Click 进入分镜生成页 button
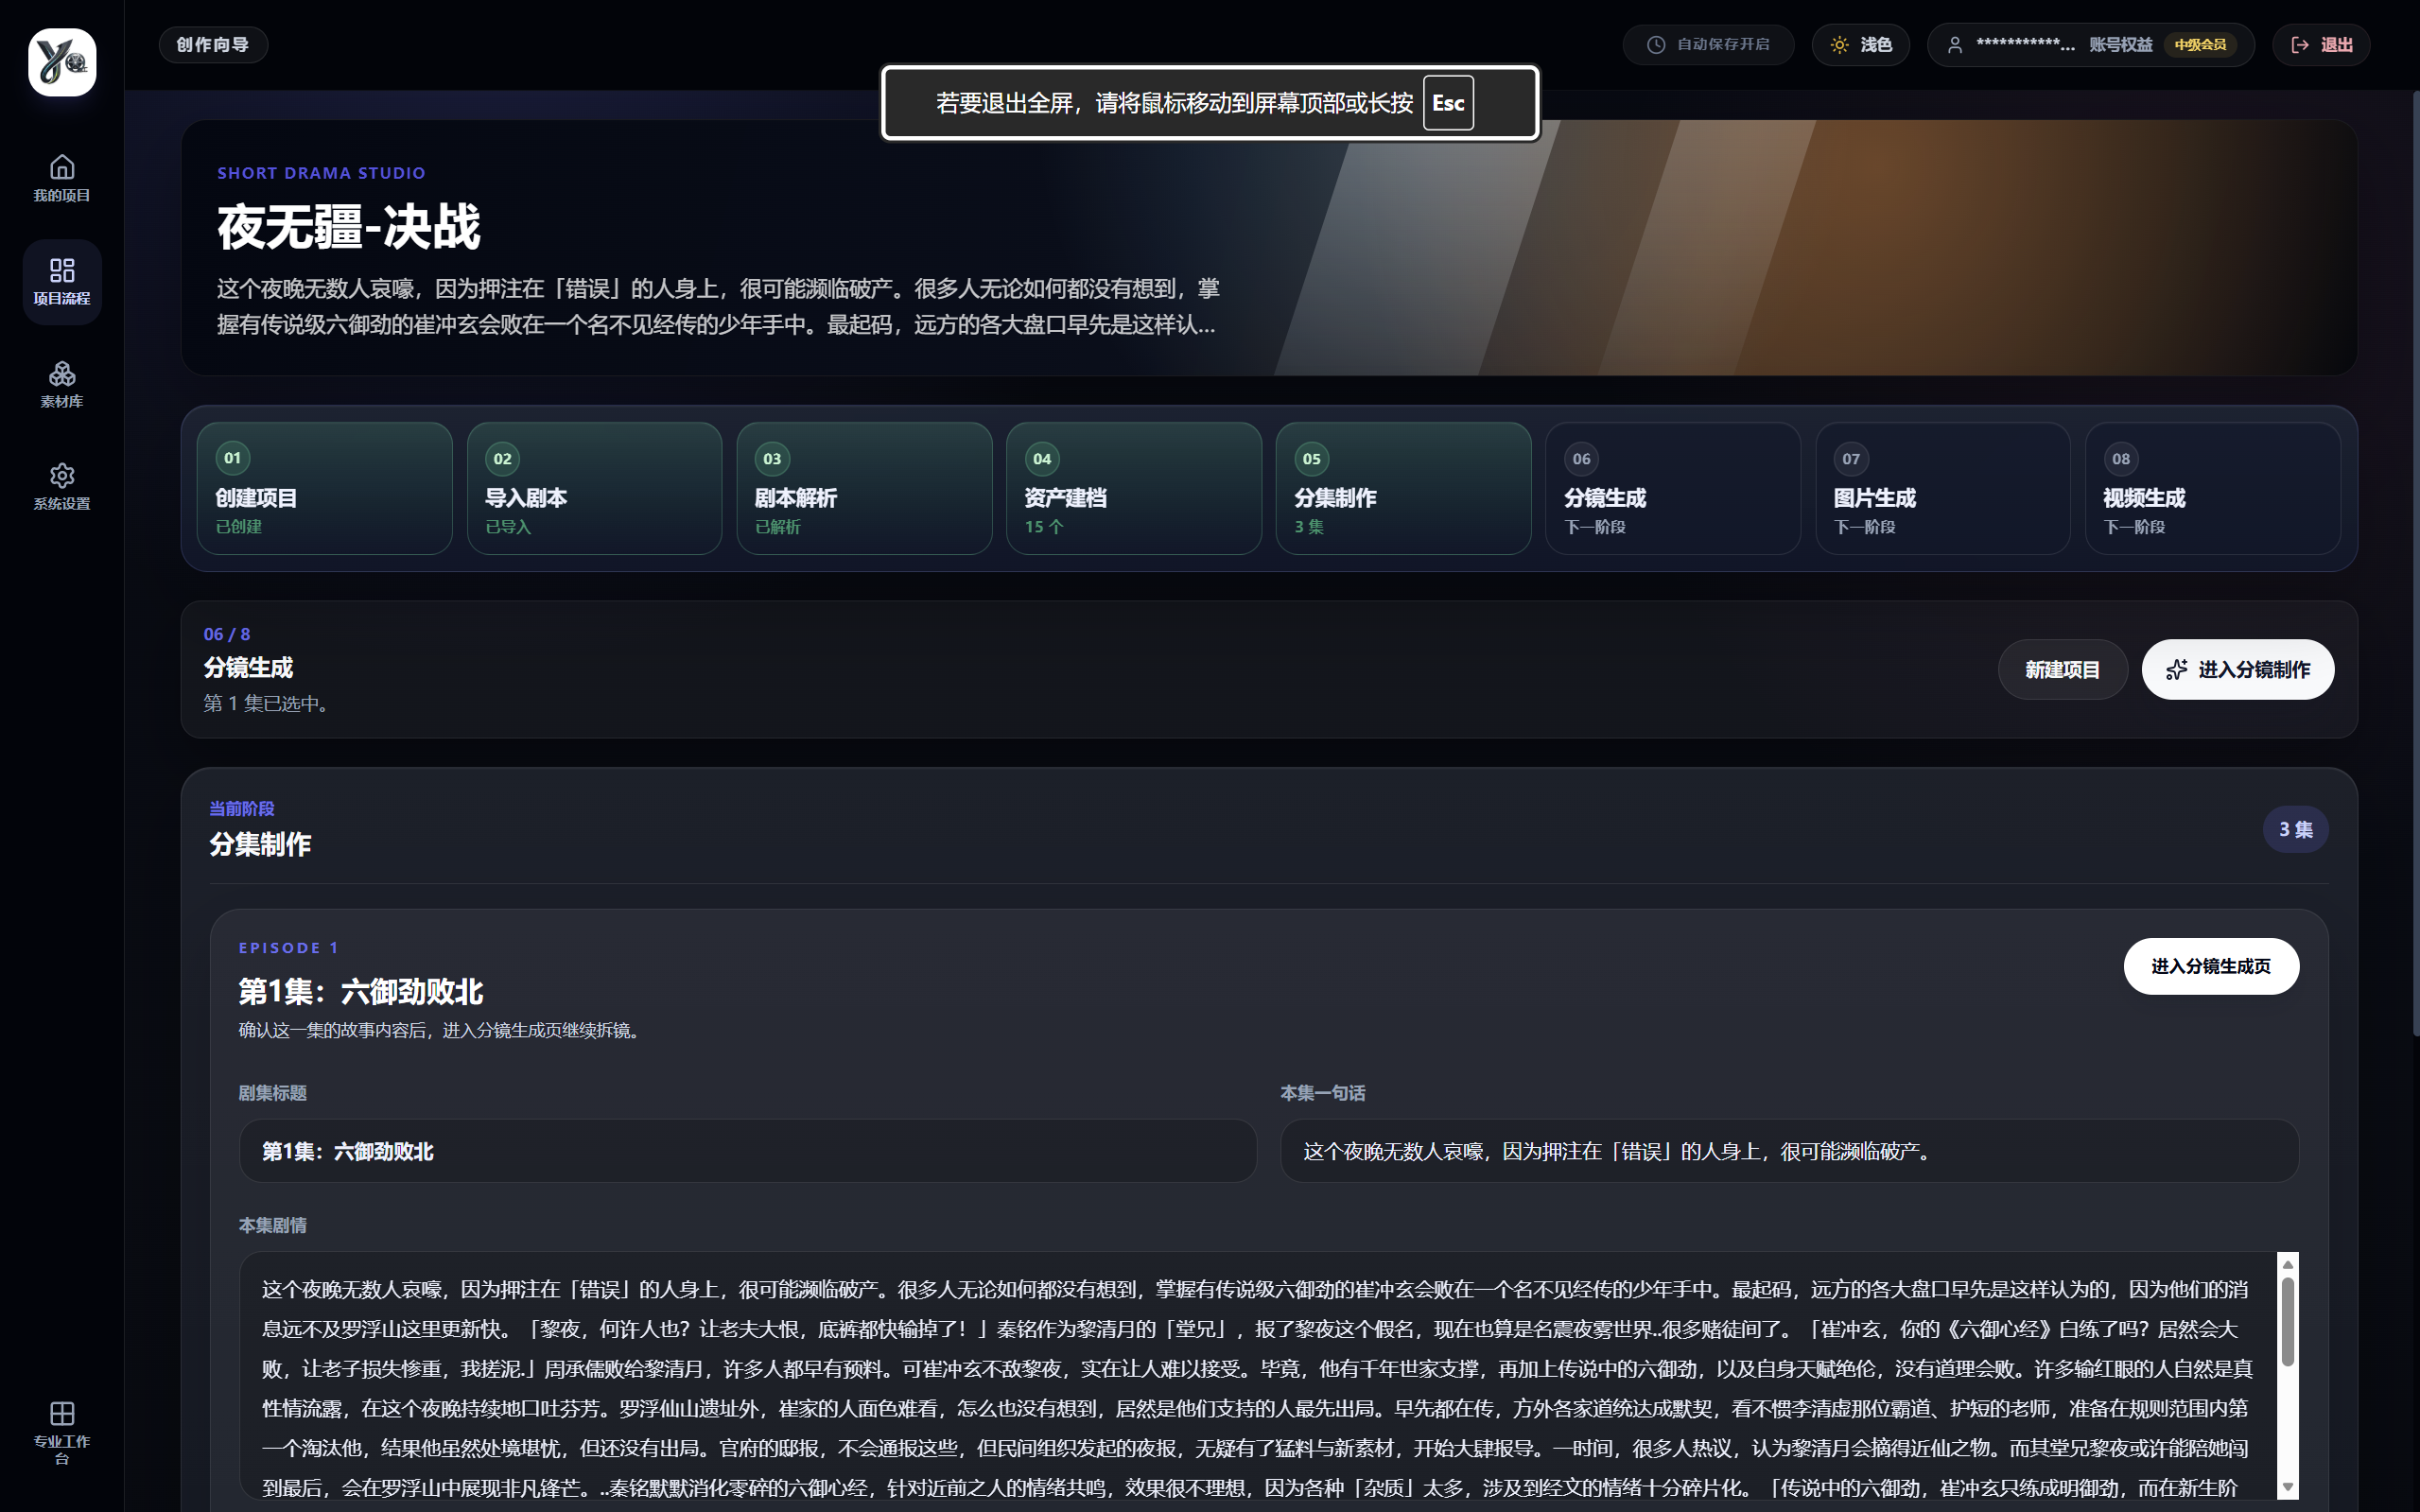 tap(2211, 966)
